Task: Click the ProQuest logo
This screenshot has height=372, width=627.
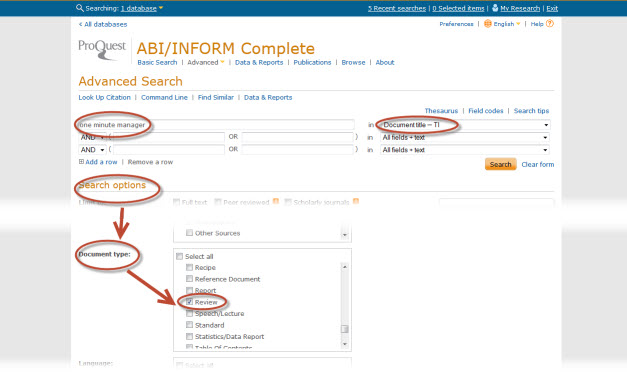Action: (x=102, y=50)
